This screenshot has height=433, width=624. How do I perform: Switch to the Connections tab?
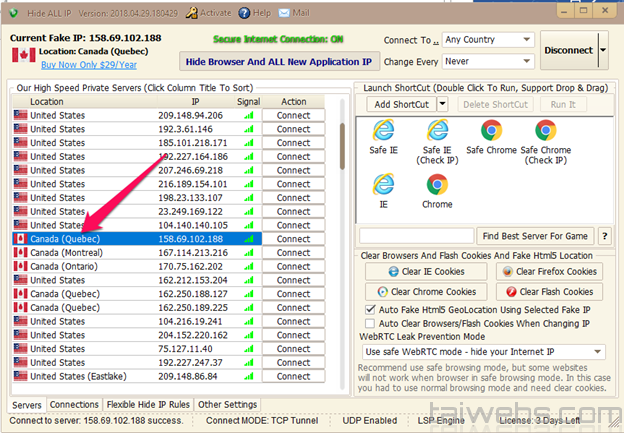[74, 405]
